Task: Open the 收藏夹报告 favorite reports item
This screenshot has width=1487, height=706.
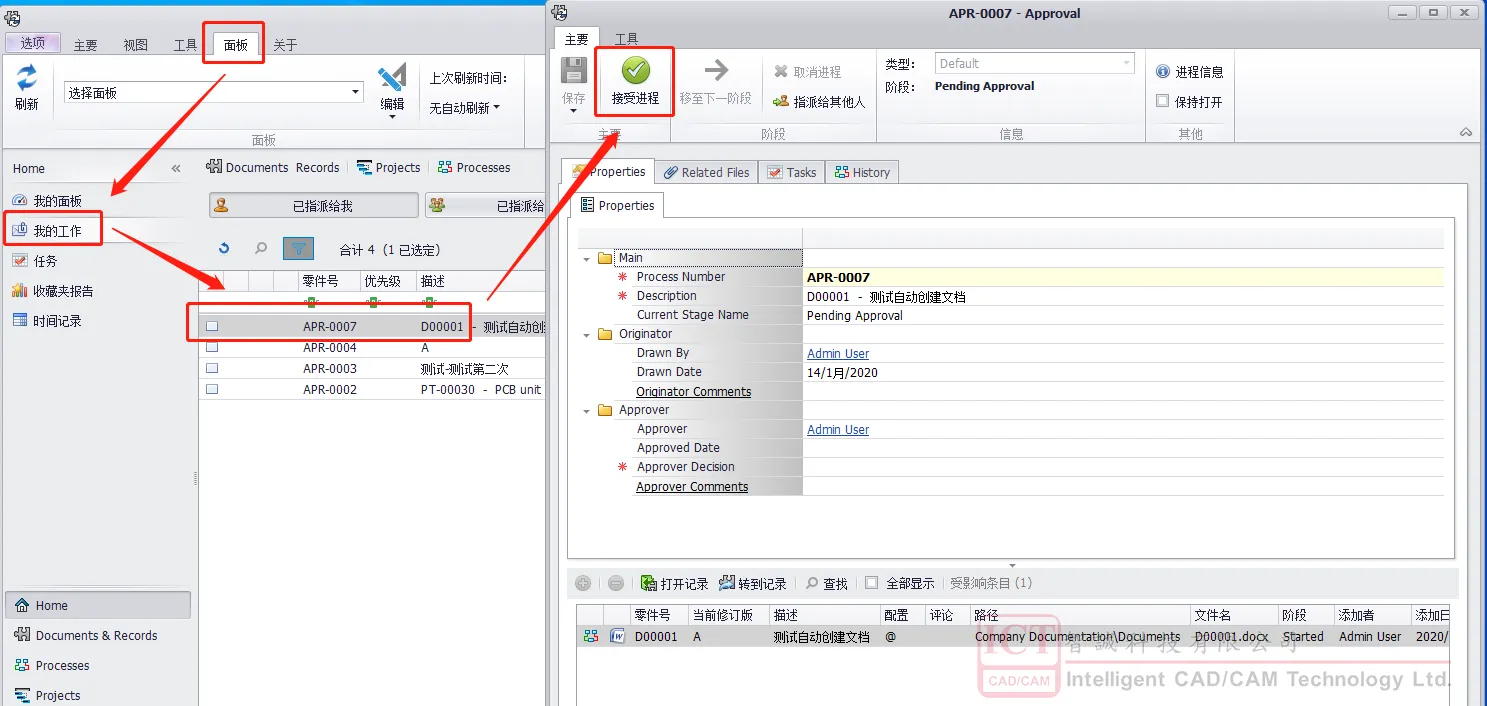Action: point(53,291)
